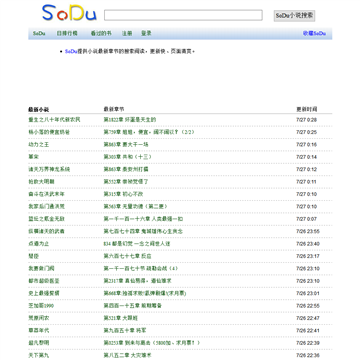Open chapter 第一千一百七十节 link
The height and width of the screenshot is (360, 360).
click(x=141, y=269)
